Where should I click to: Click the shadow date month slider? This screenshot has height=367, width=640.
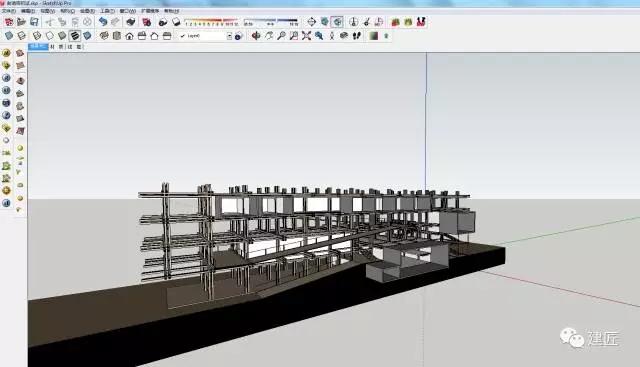(x=211, y=22)
